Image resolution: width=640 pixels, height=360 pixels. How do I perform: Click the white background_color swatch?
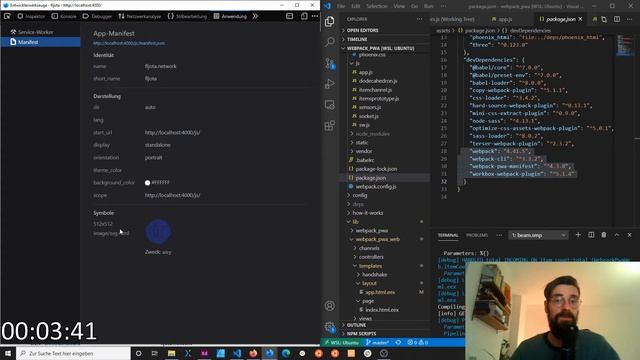tap(147, 183)
